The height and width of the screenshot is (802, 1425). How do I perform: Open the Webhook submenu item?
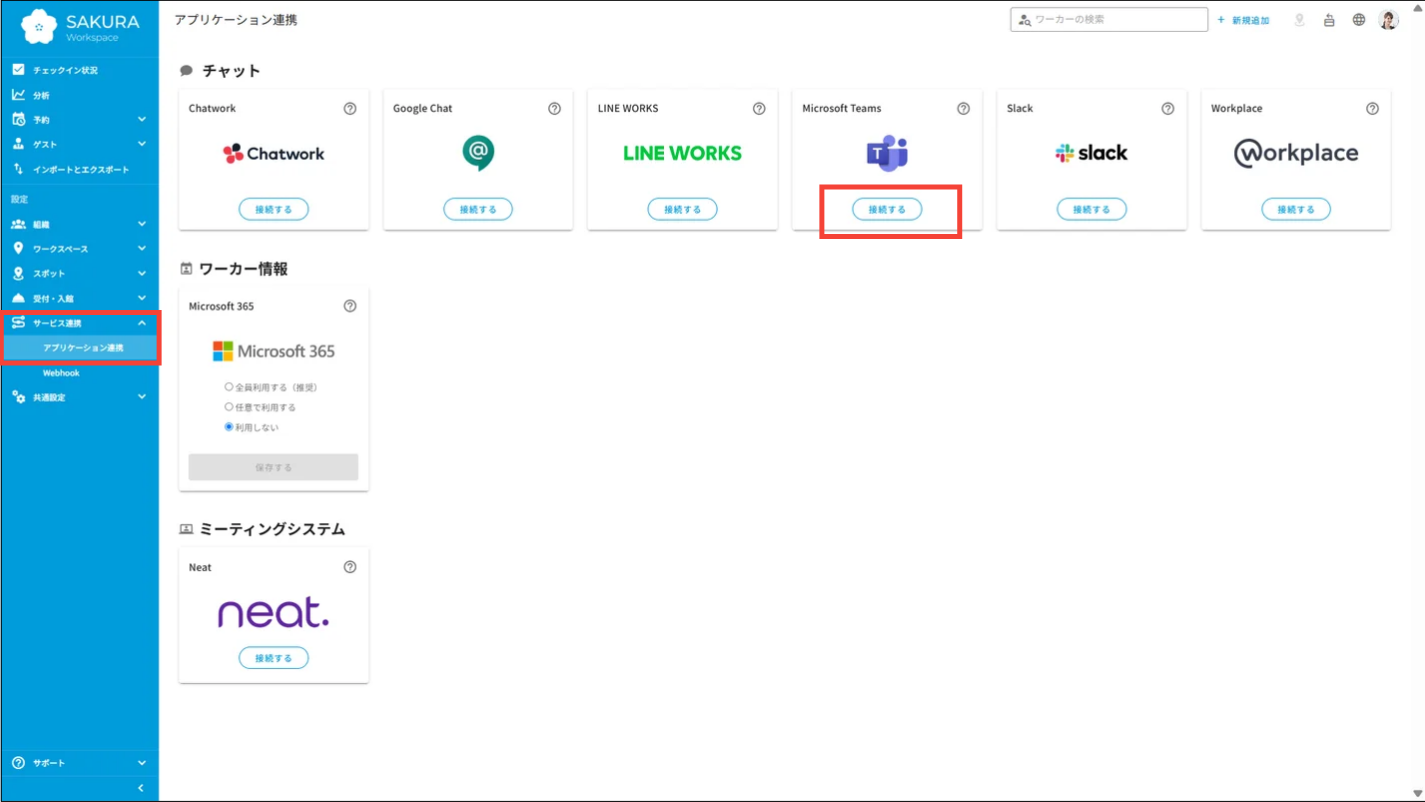pyautogui.click(x=61, y=373)
